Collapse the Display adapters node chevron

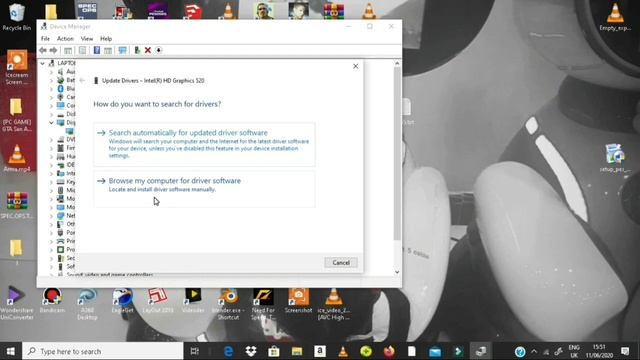(51, 122)
